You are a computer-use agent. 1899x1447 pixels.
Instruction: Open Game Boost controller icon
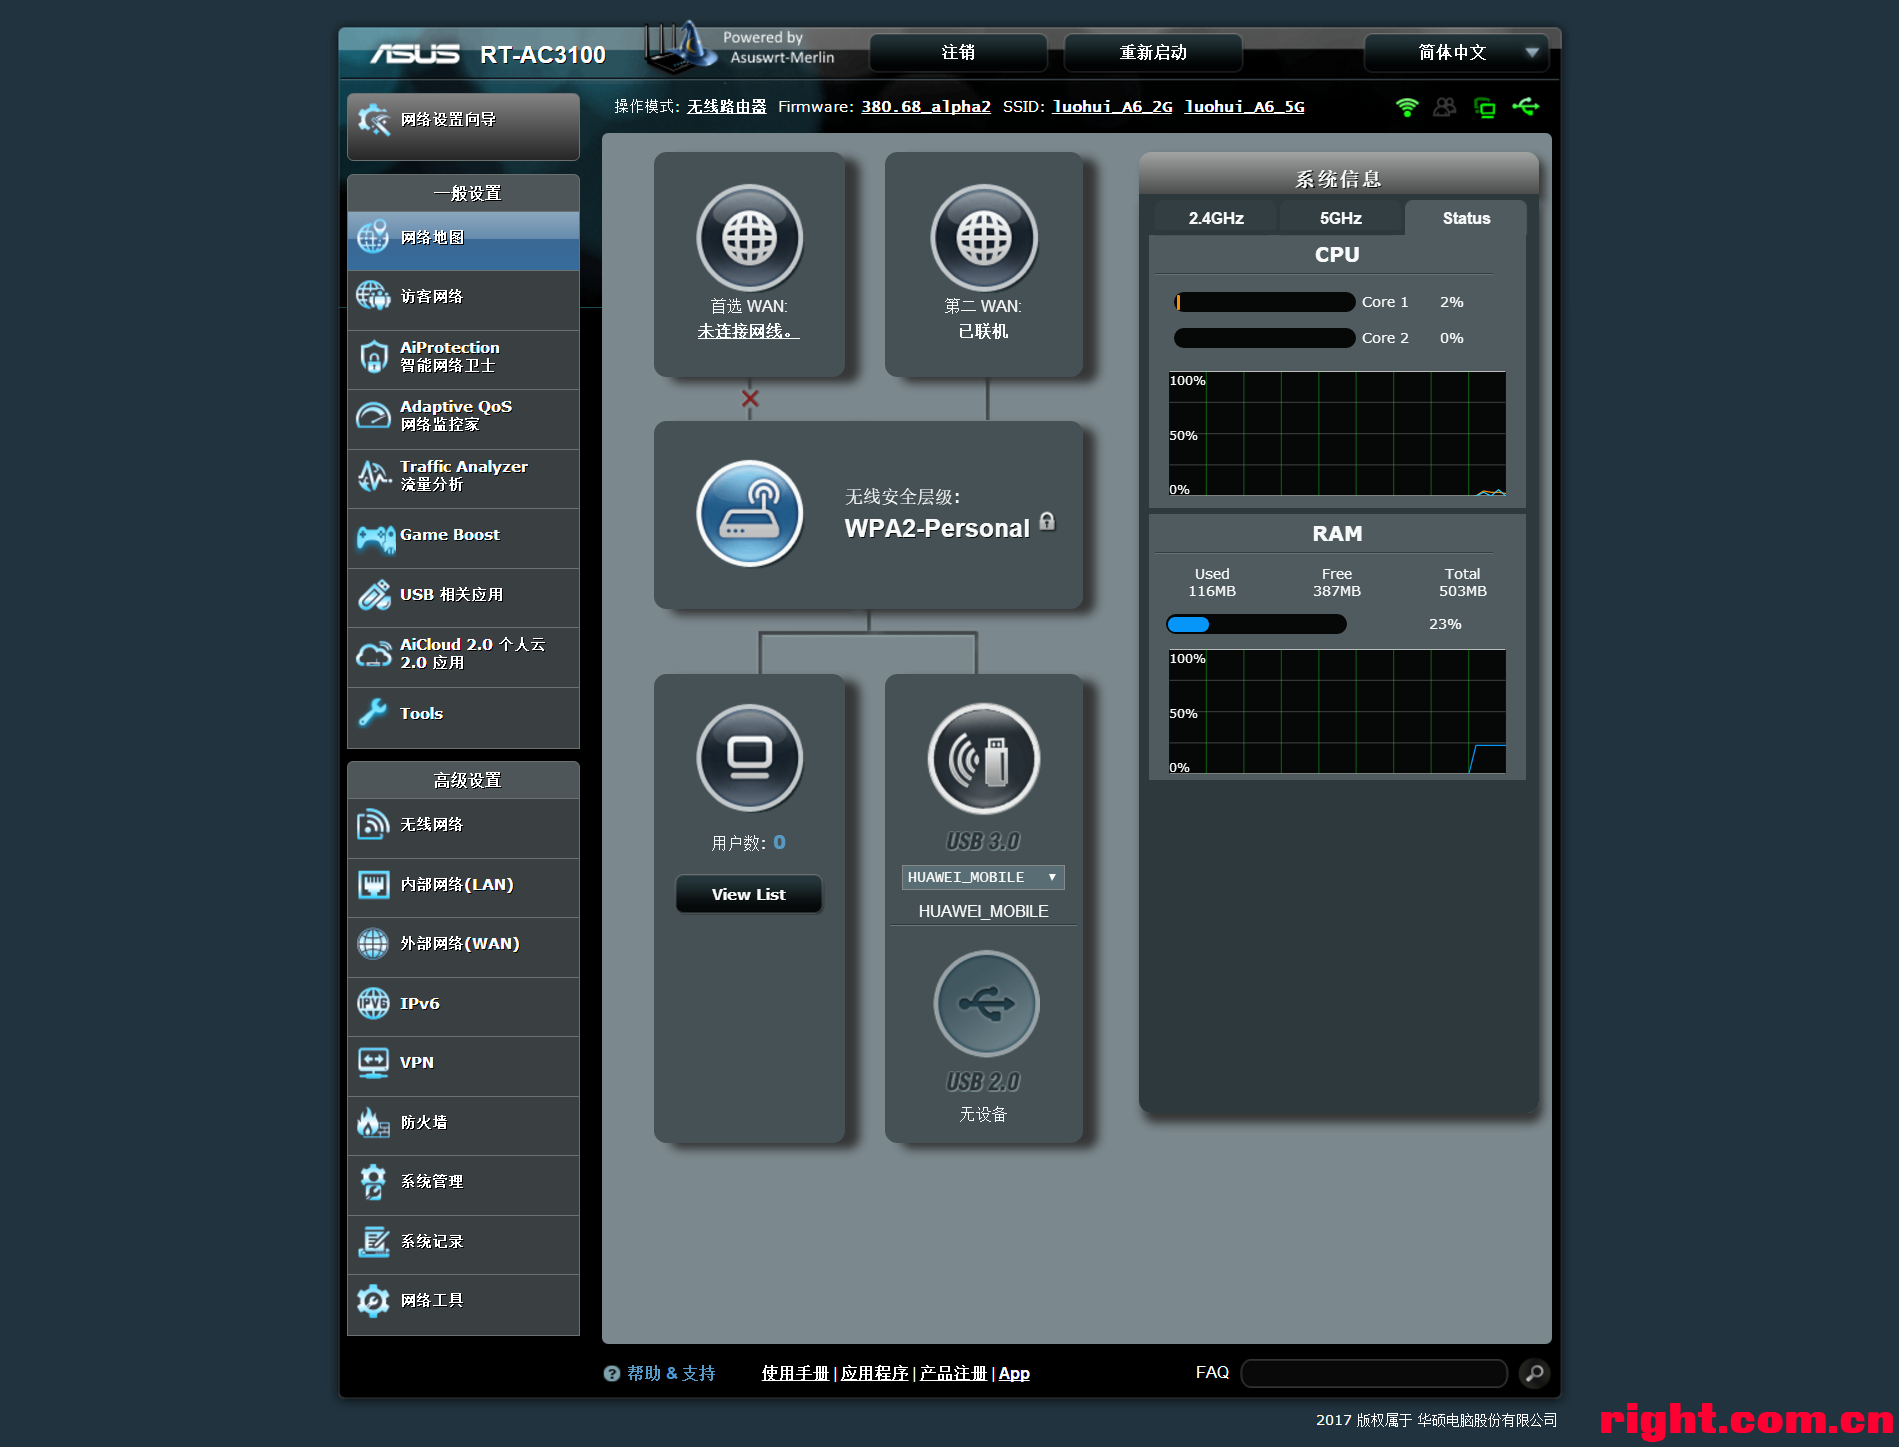pos(376,538)
